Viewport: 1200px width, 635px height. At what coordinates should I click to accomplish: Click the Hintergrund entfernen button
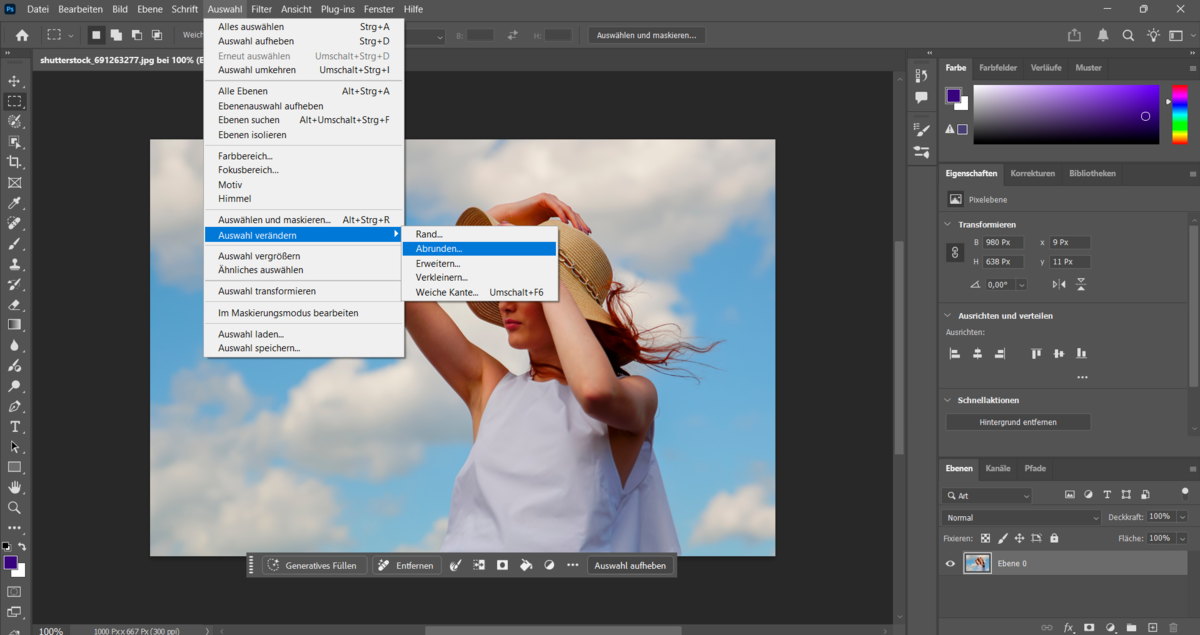[1017, 421]
